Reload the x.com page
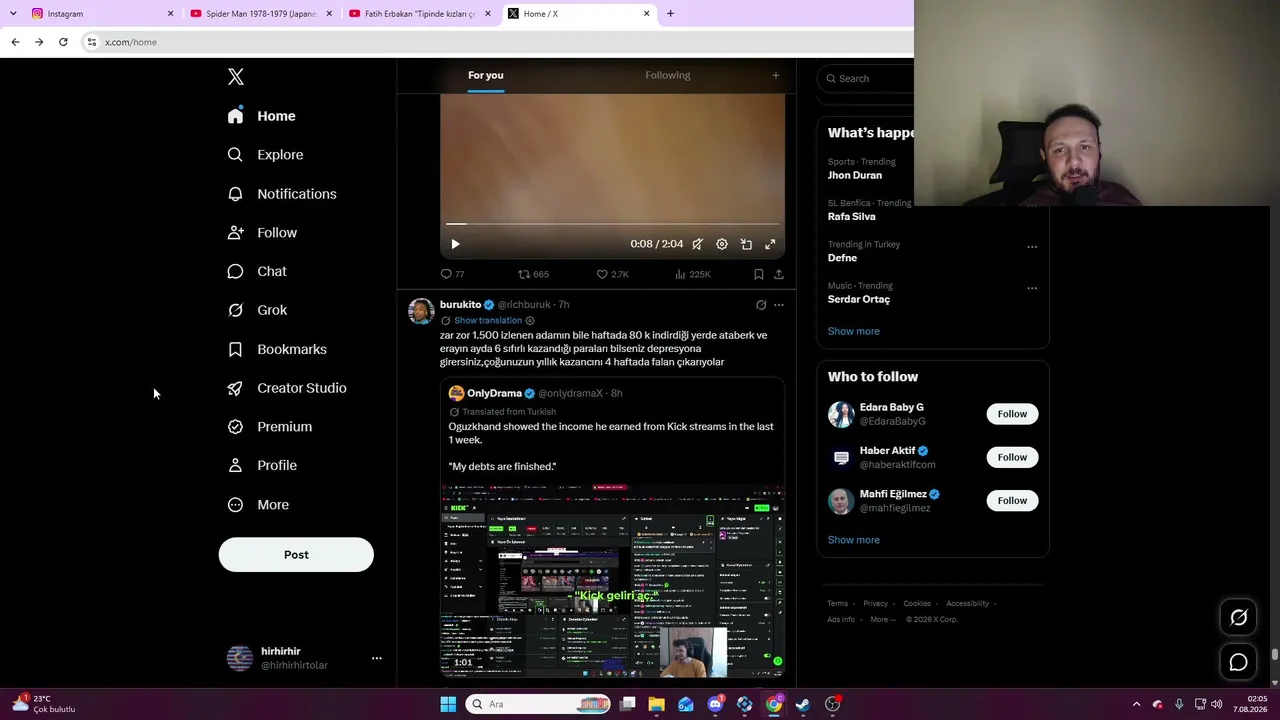The width and height of the screenshot is (1280, 720). pos(63,42)
